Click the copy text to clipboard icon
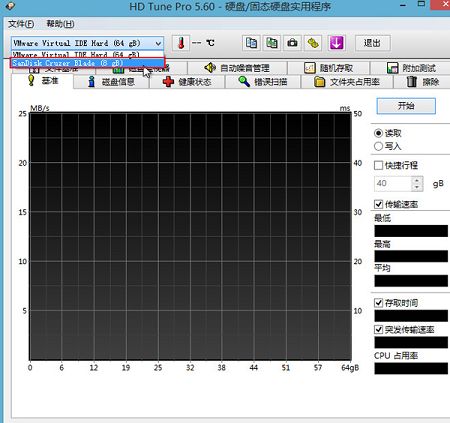This screenshot has width=450, height=423. (251, 43)
